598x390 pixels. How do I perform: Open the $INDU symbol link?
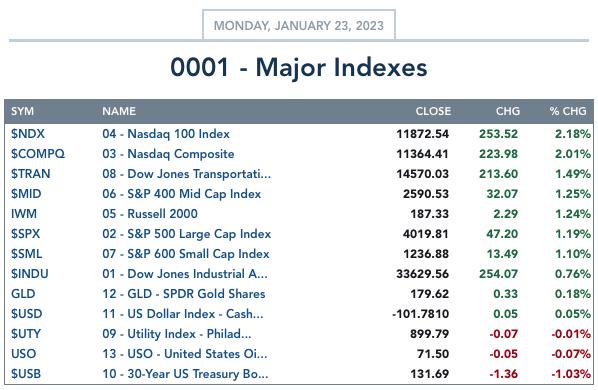click(30, 274)
